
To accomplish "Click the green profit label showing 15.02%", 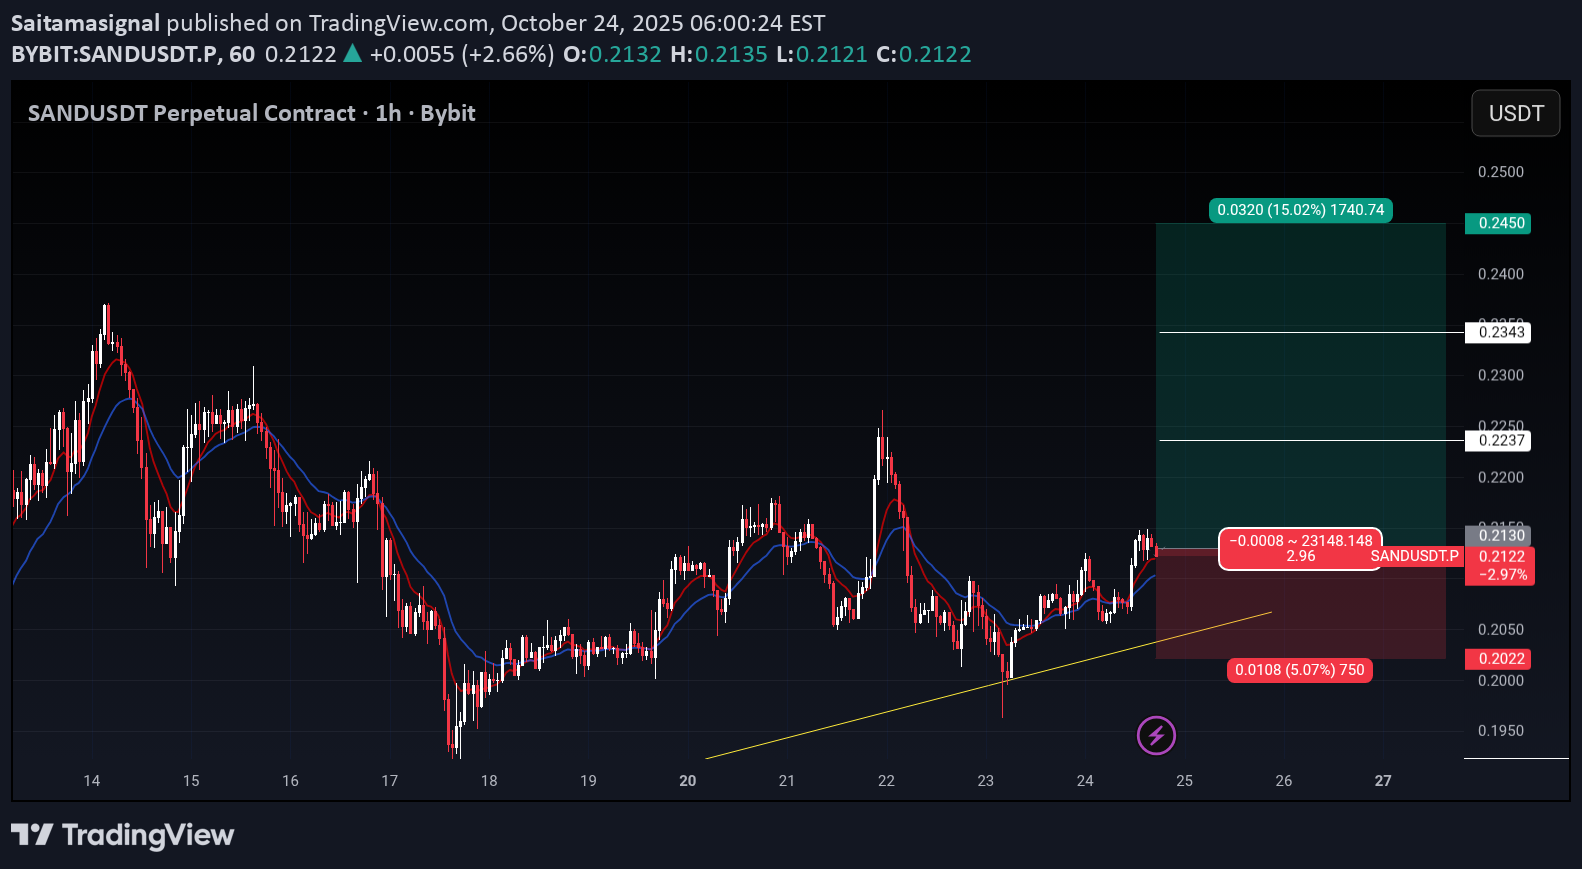I will pos(1300,210).
